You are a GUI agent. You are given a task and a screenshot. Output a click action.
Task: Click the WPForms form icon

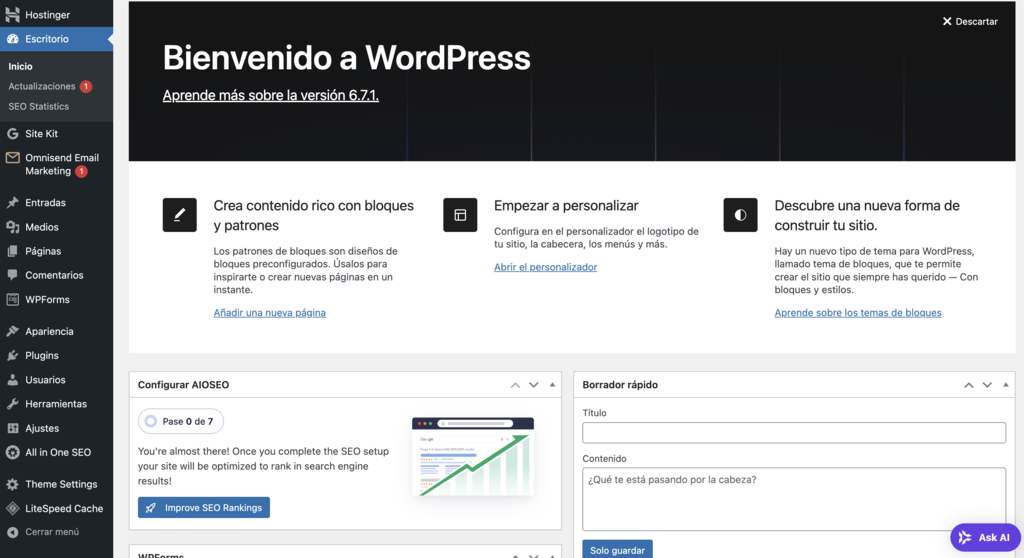[12, 299]
